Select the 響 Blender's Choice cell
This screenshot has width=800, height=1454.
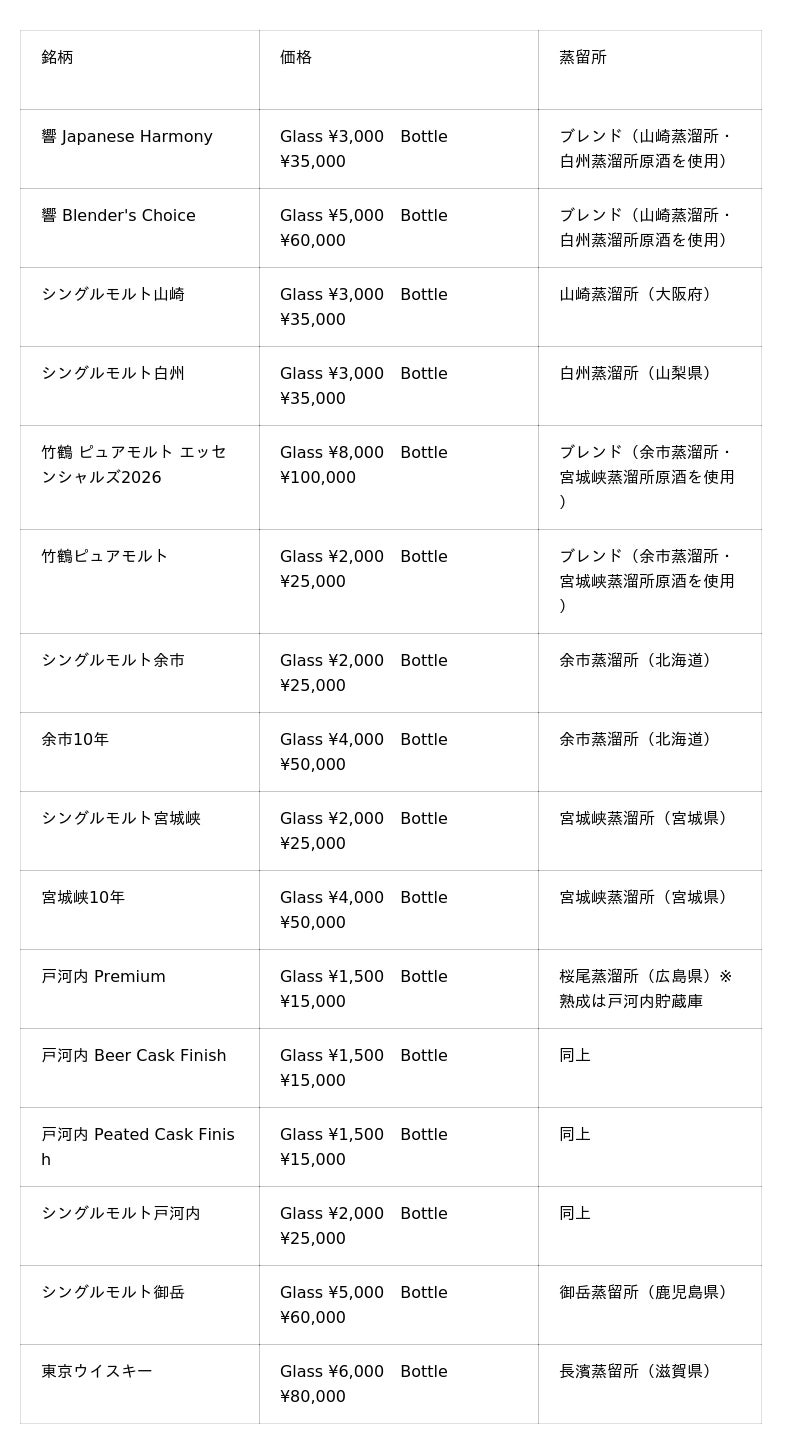(x=139, y=227)
